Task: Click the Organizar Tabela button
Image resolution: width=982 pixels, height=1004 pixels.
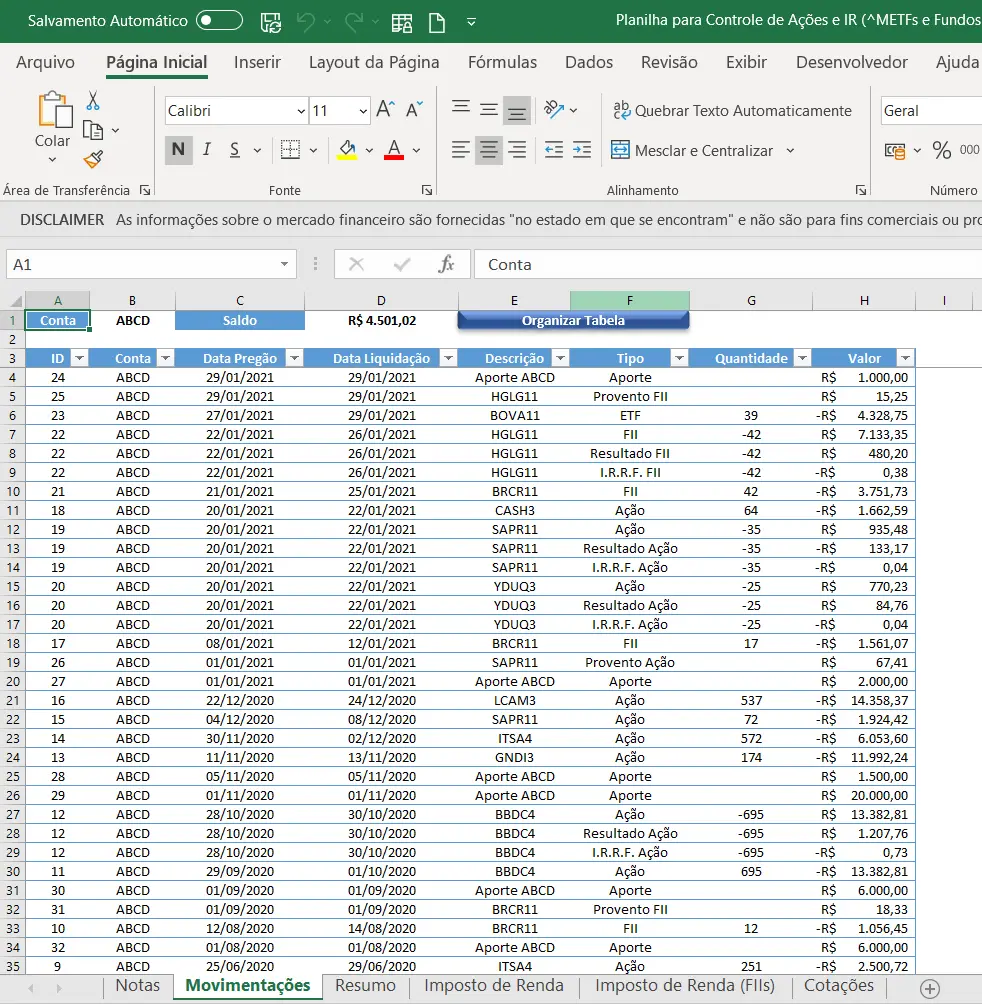Action: tap(574, 321)
